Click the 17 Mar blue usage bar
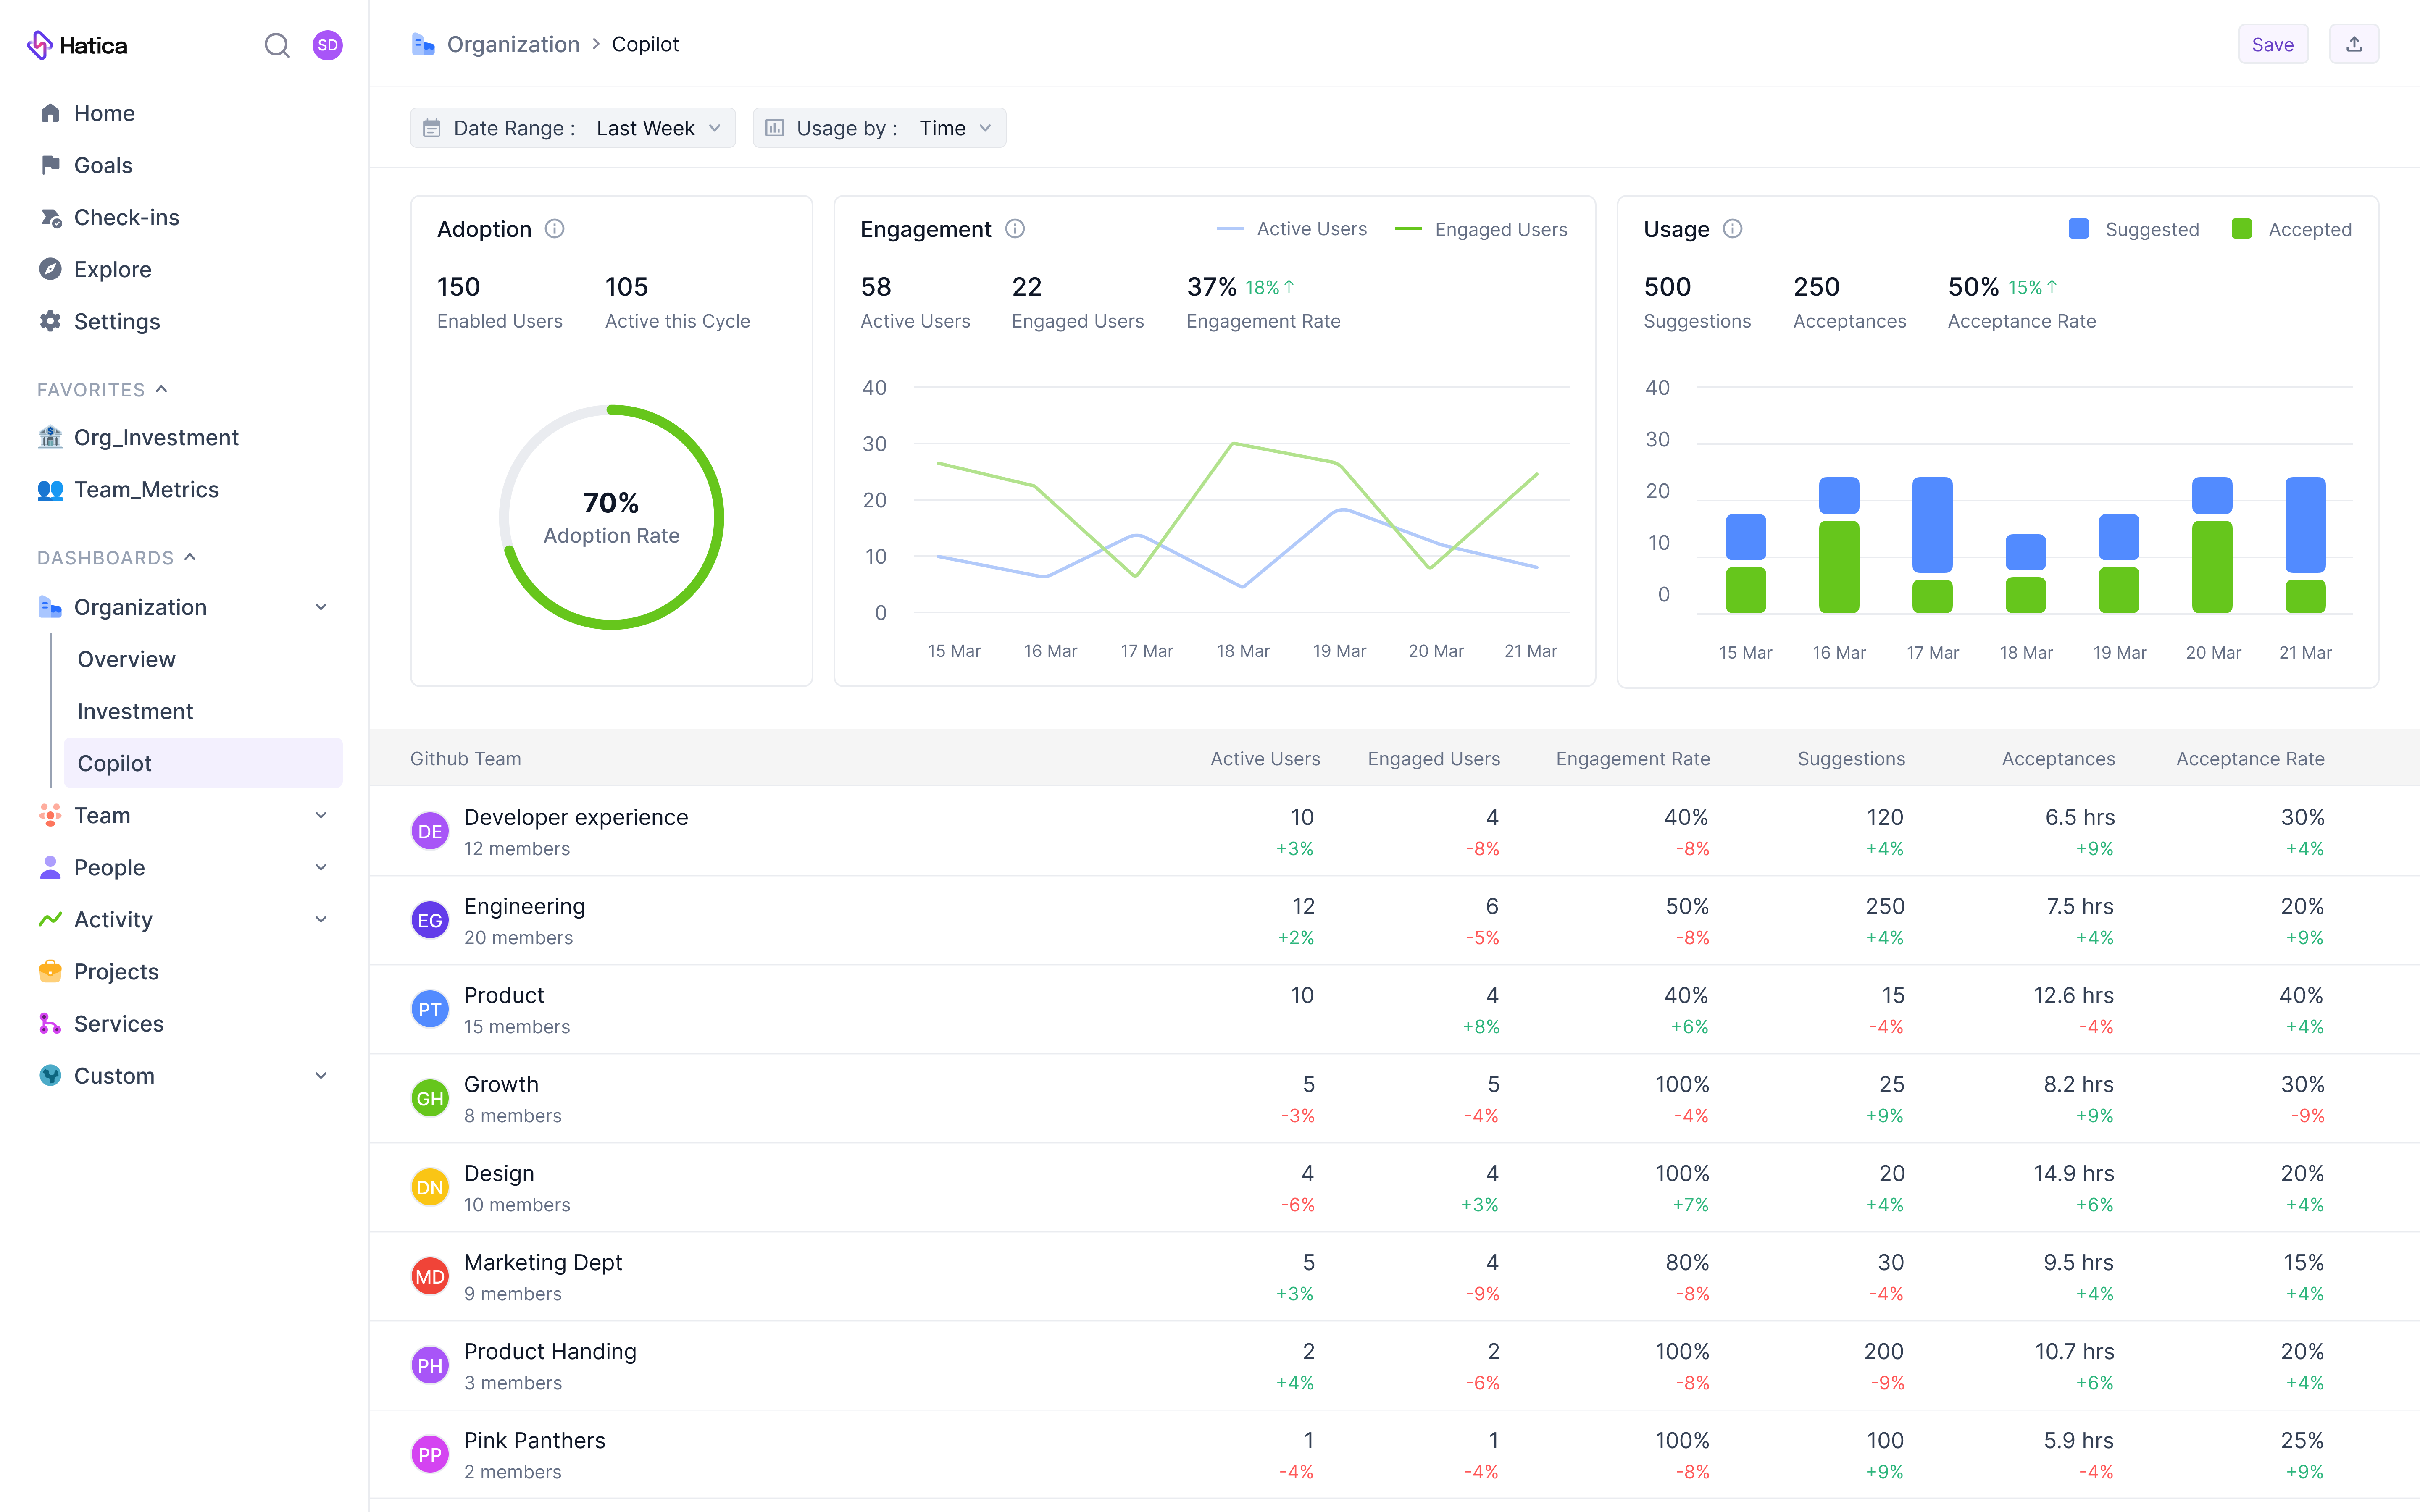The width and height of the screenshot is (2420, 1512). [1932, 525]
